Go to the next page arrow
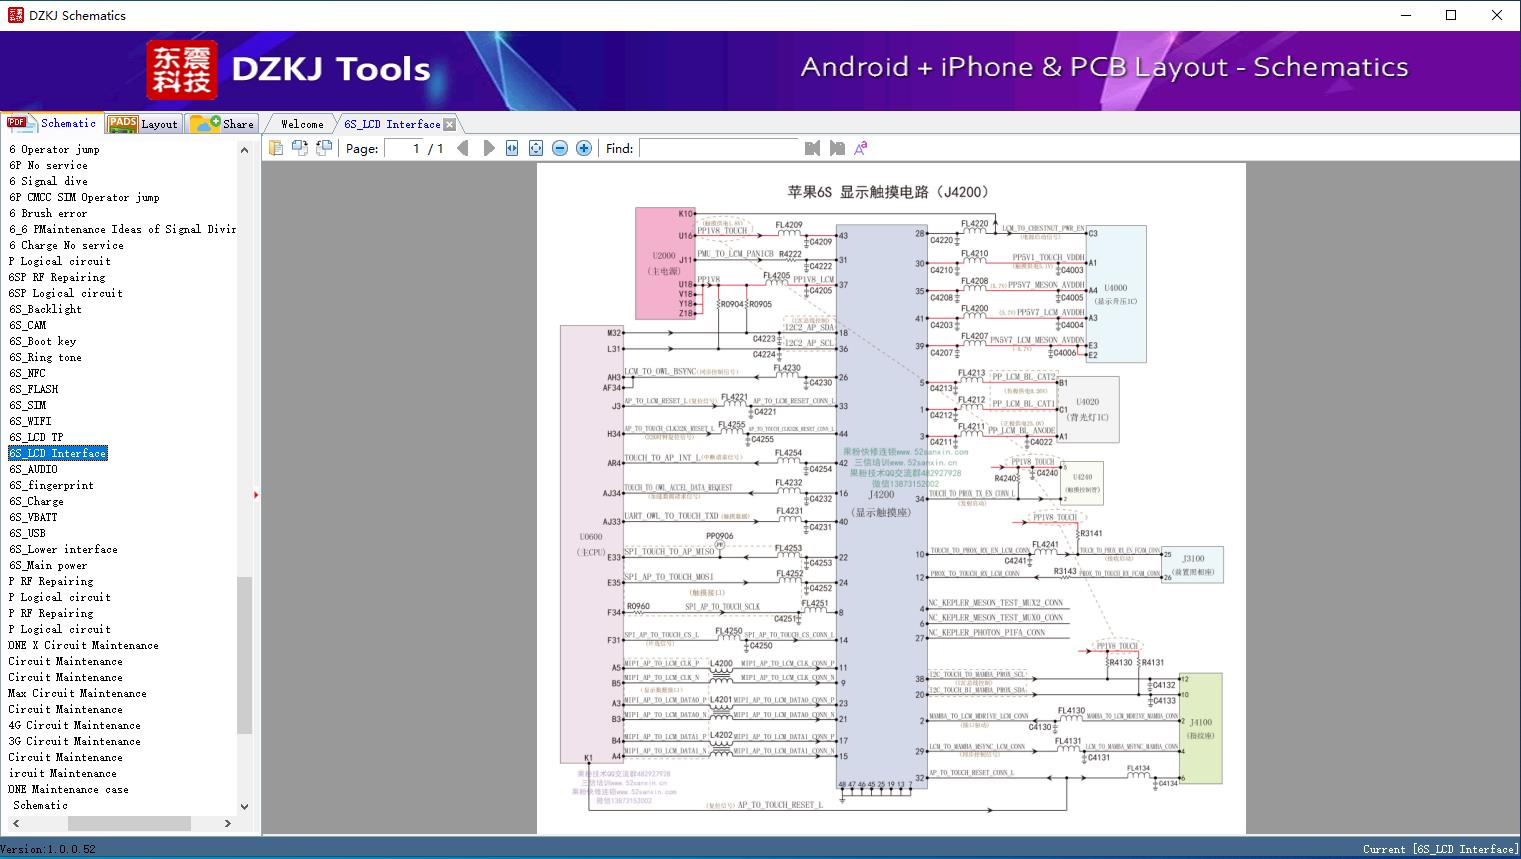Viewport: 1521px width, 859px height. click(x=488, y=148)
